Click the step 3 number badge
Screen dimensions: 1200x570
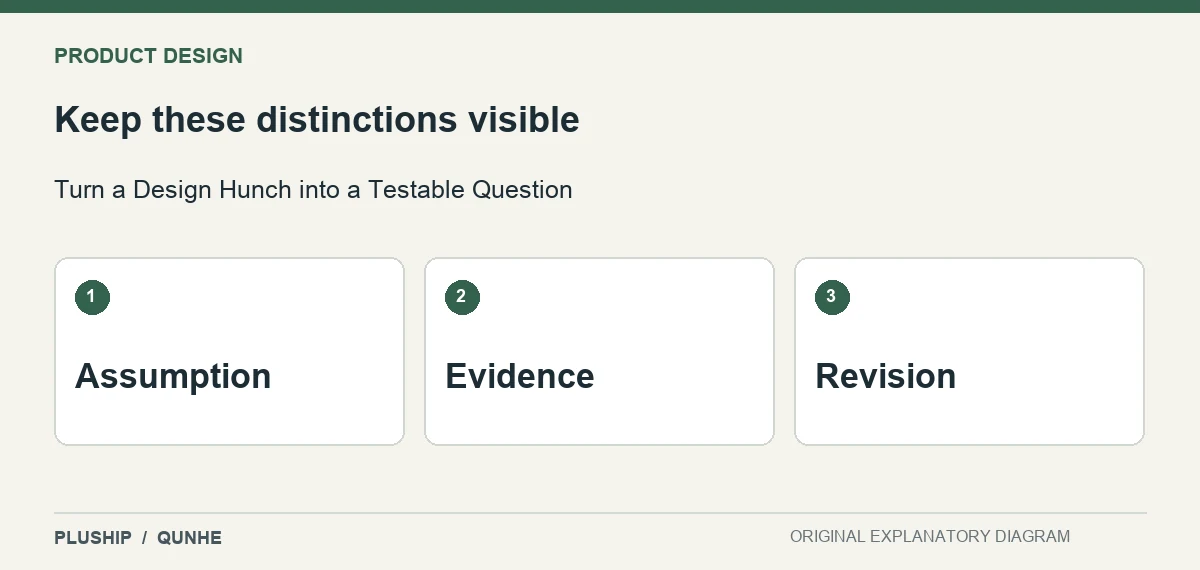click(832, 296)
